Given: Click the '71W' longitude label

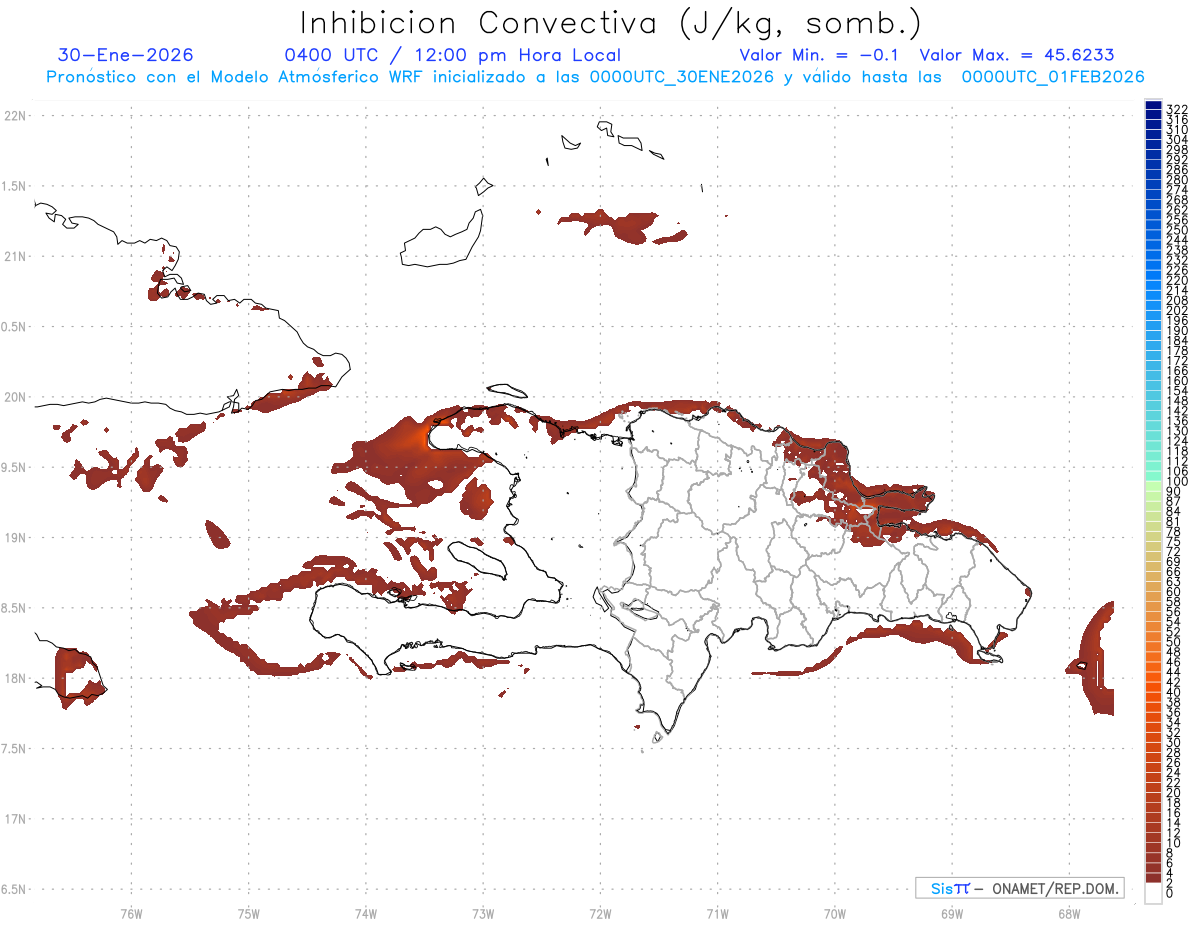Looking at the screenshot, I should (x=717, y=912).
